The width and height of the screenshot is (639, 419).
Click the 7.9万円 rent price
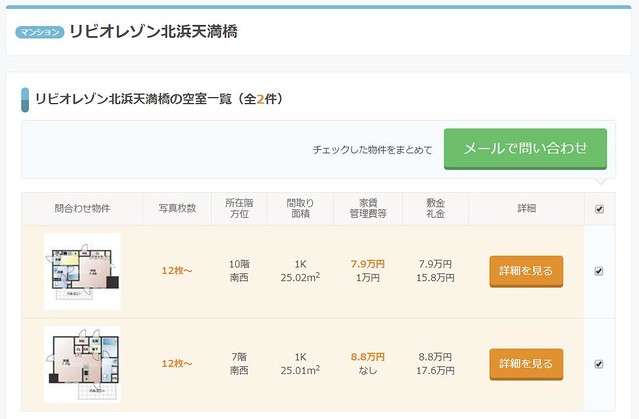368,264
